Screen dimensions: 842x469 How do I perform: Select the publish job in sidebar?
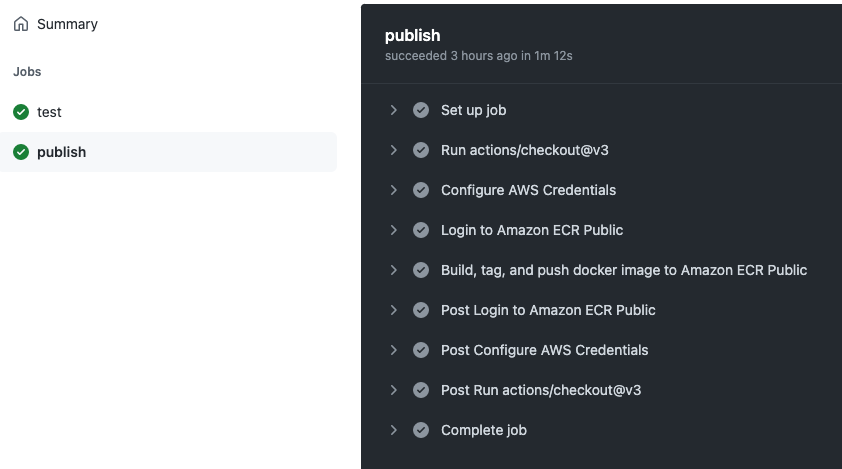[x=62, y=152]
